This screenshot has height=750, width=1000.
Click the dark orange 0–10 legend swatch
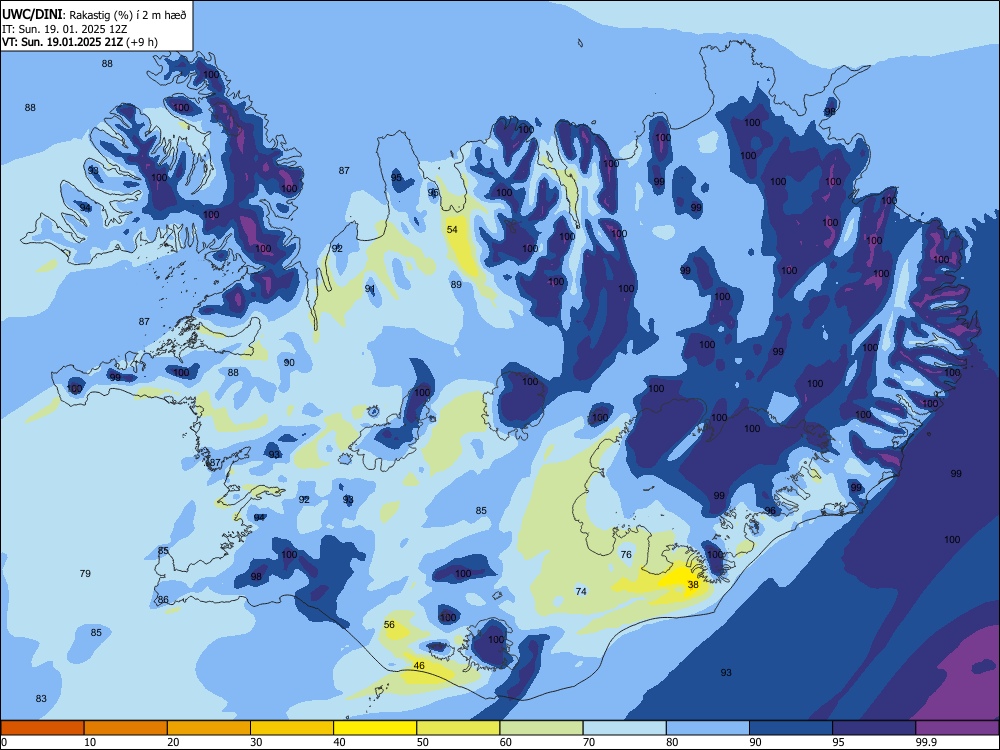pos(42,728)
